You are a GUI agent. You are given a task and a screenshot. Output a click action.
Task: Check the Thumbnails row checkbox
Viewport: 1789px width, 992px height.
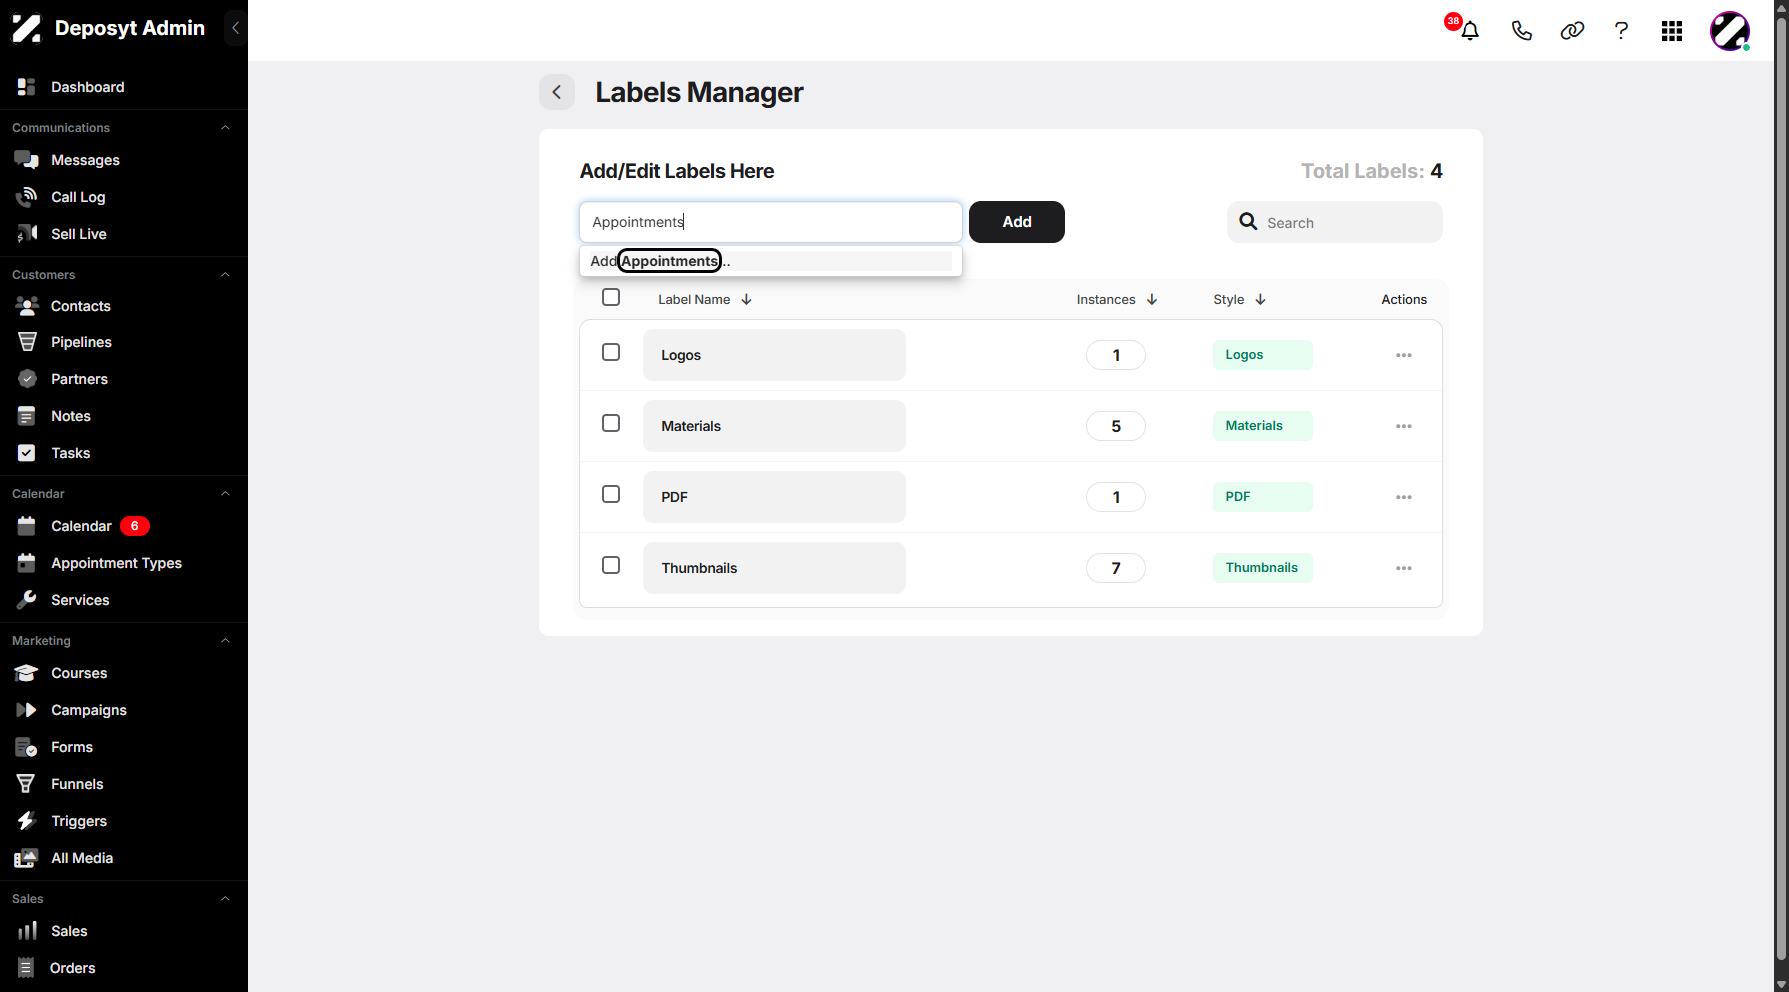611,565
